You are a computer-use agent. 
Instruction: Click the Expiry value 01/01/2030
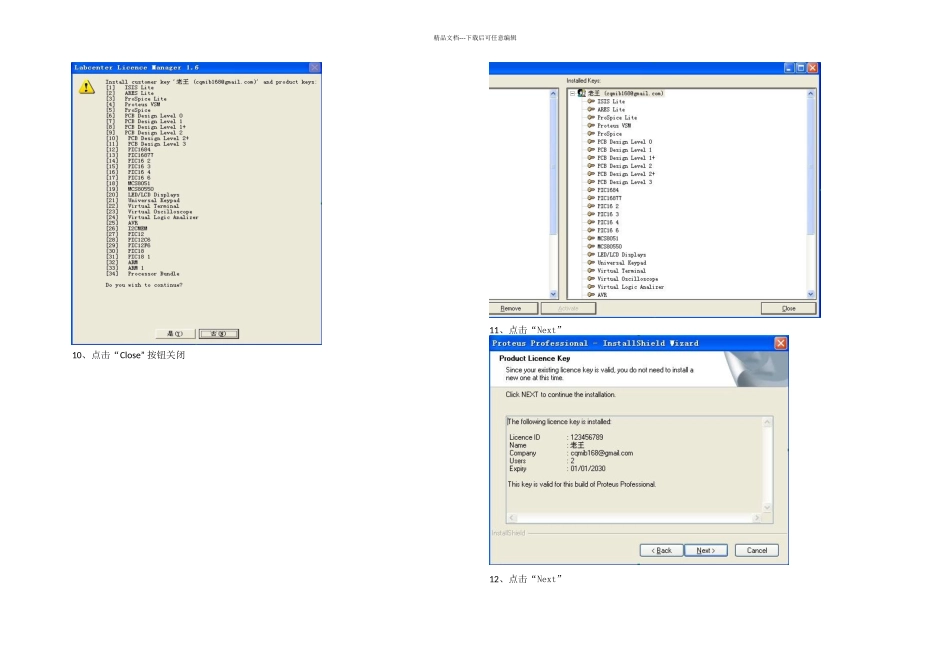[588, 468]
